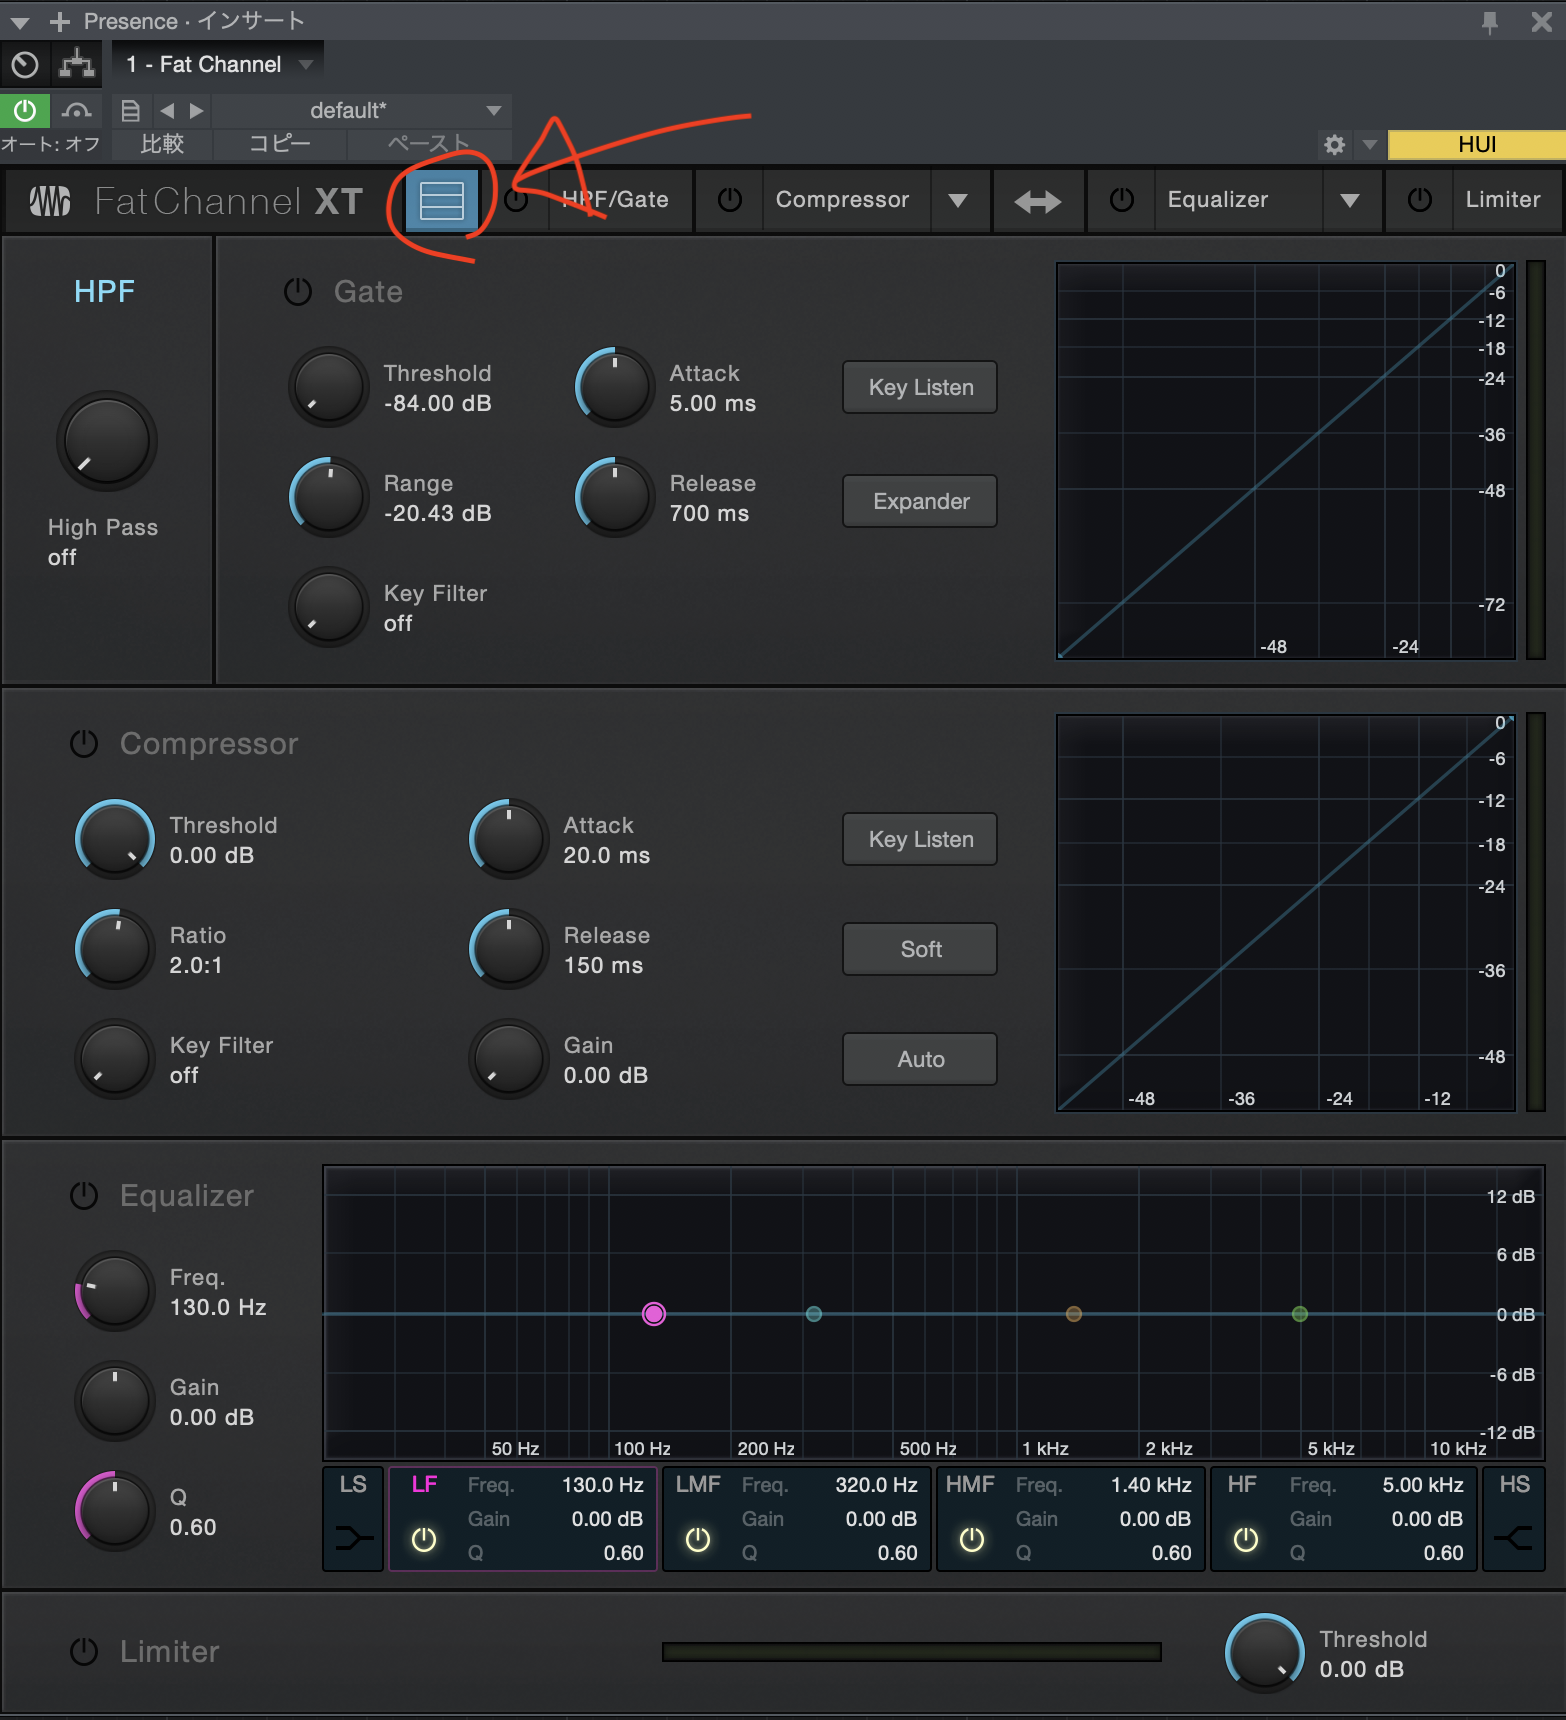
Task: Click the routing/sidechain icon
Action: 77,65
